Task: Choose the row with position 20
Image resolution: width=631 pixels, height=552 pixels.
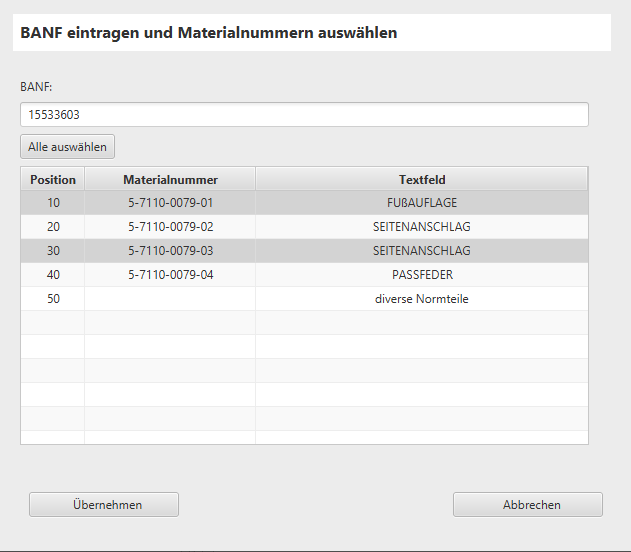Action: coord(53,227)
